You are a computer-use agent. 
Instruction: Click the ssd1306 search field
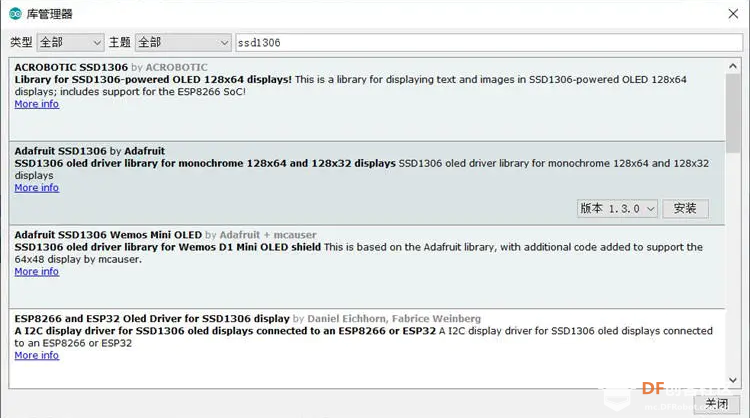[489, 43]
